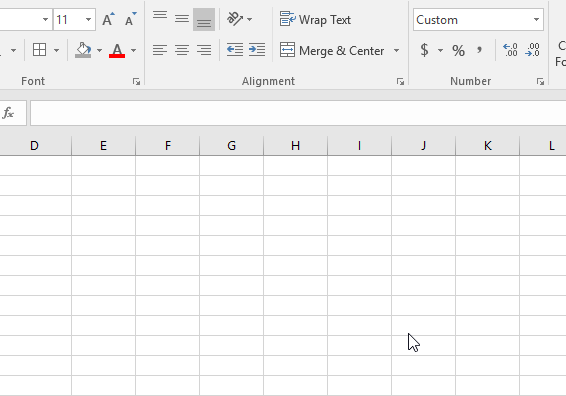The width and height of the screenshot is (566, 396).
Task: Open the accounting currency dropdown arrow
Action: click(440, 50)
